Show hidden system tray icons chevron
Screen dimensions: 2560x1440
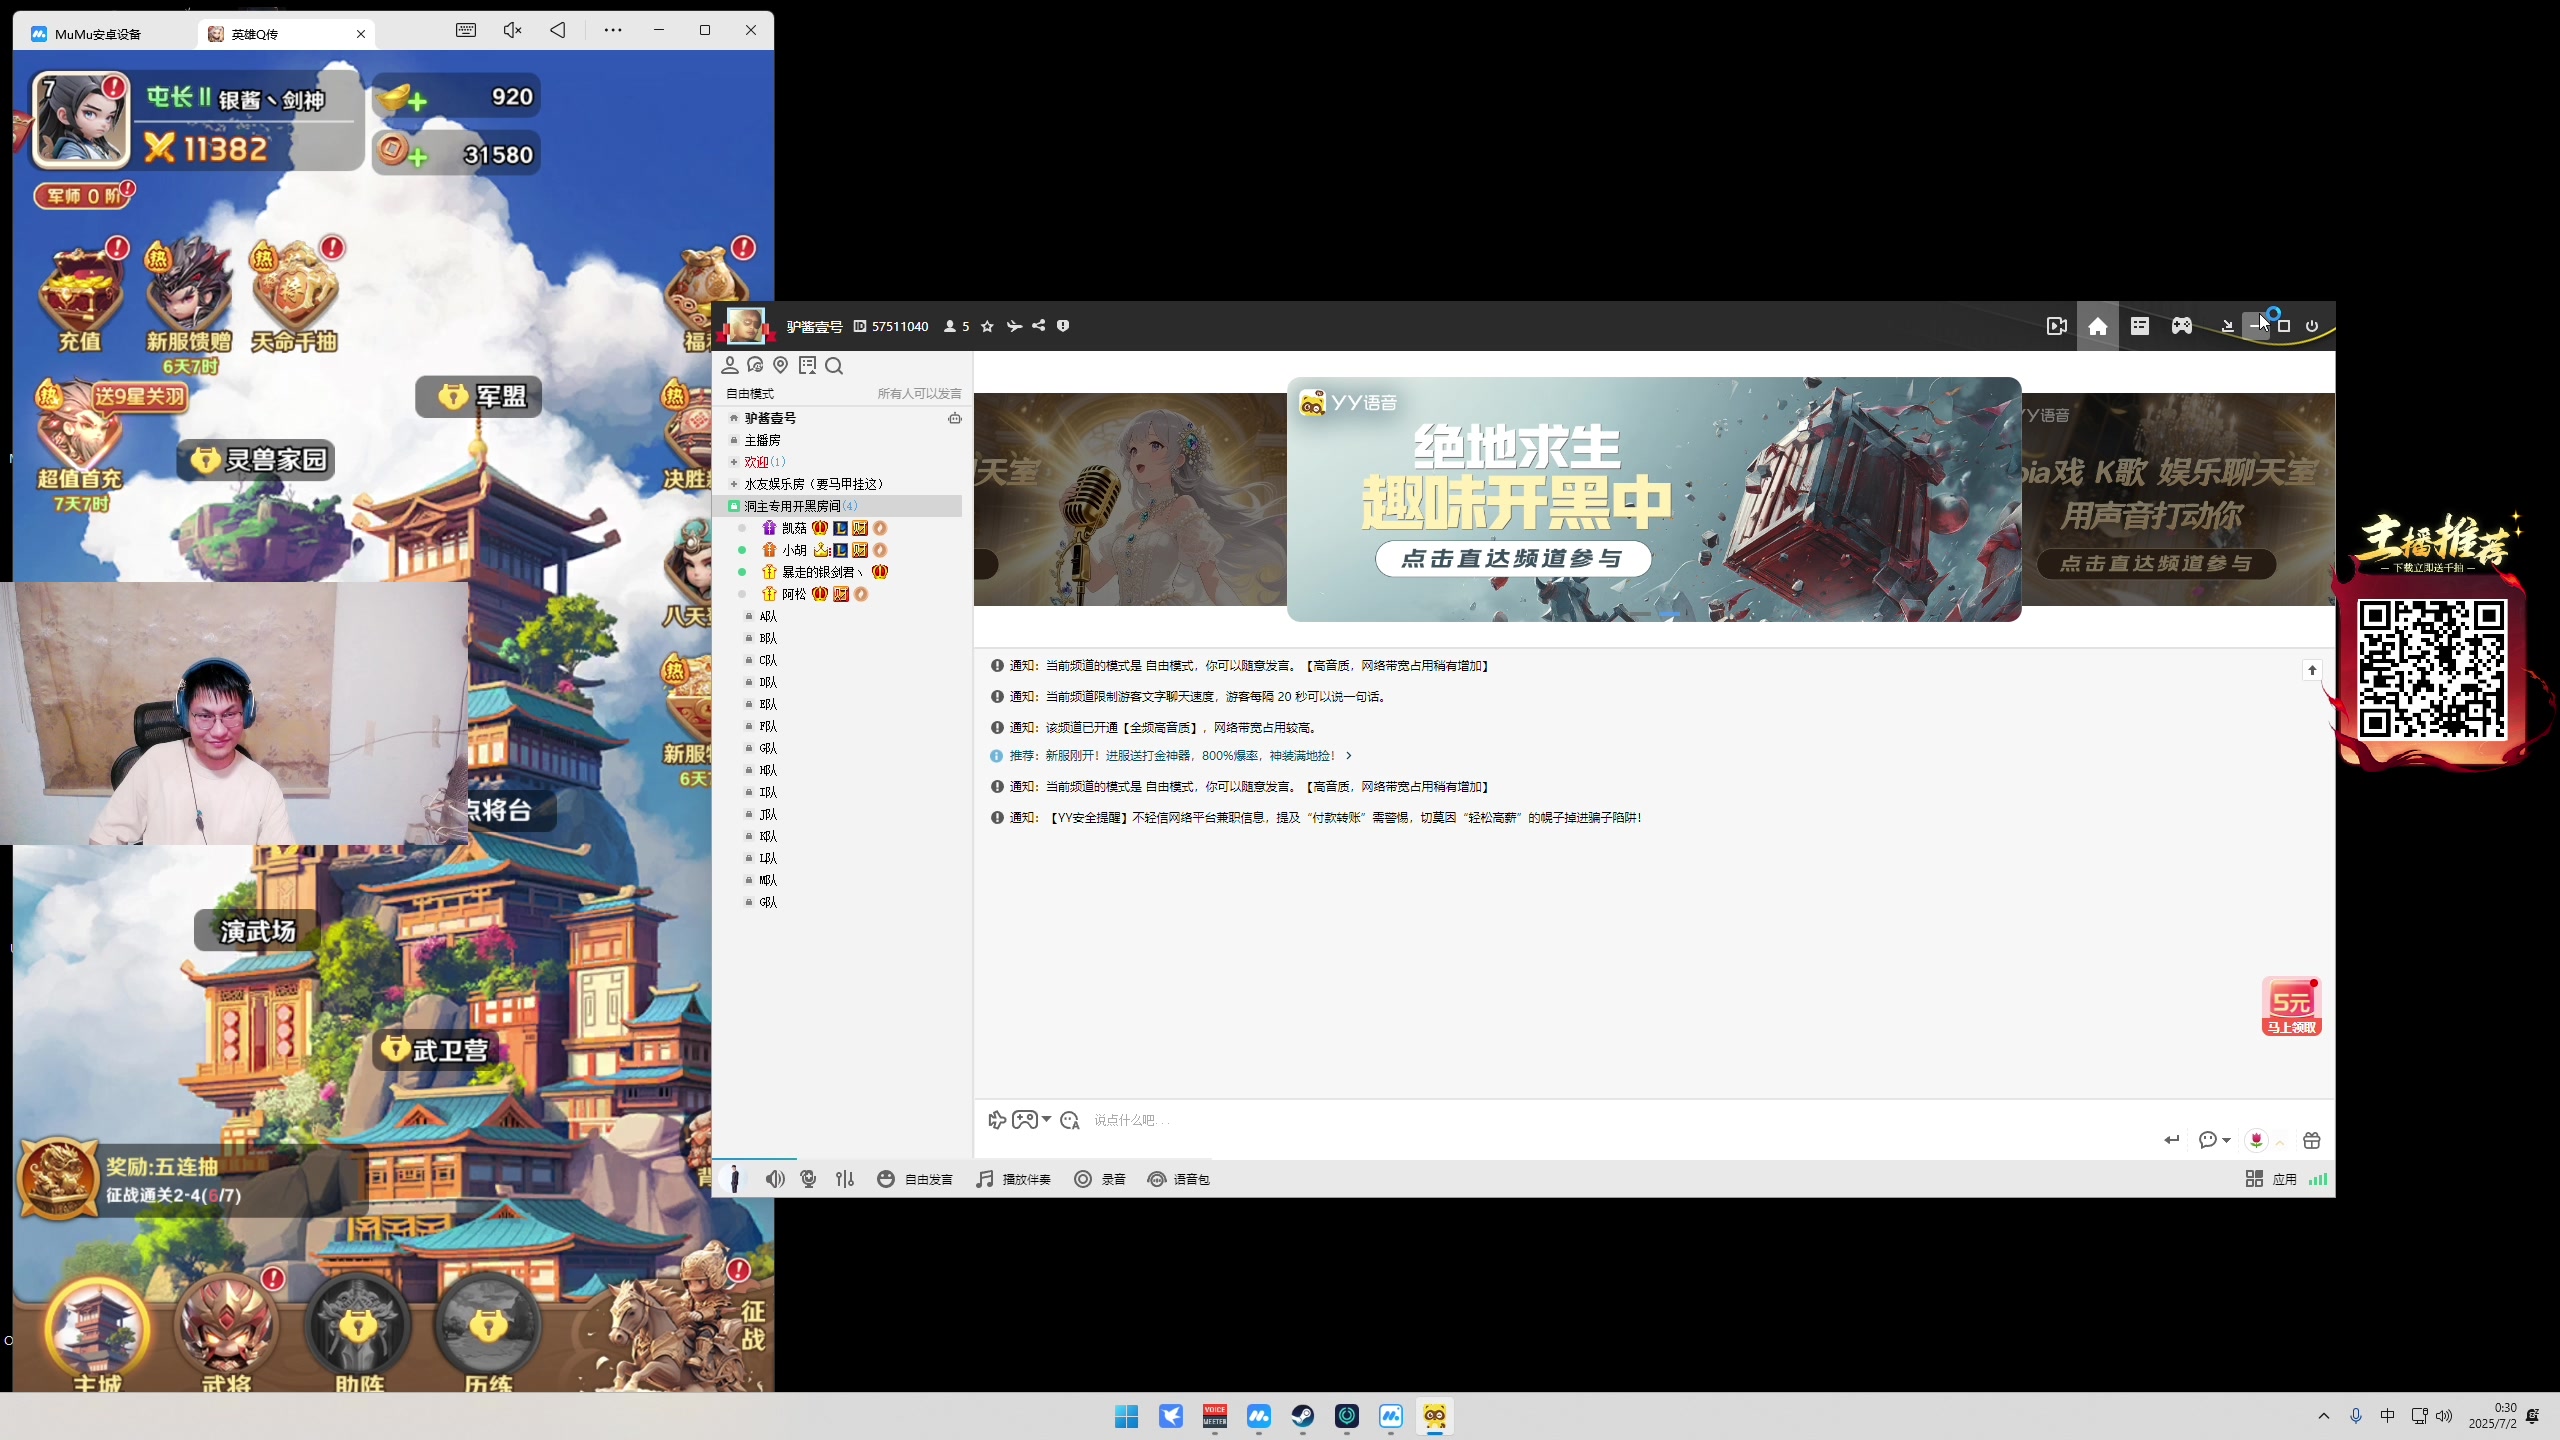2323,1416
